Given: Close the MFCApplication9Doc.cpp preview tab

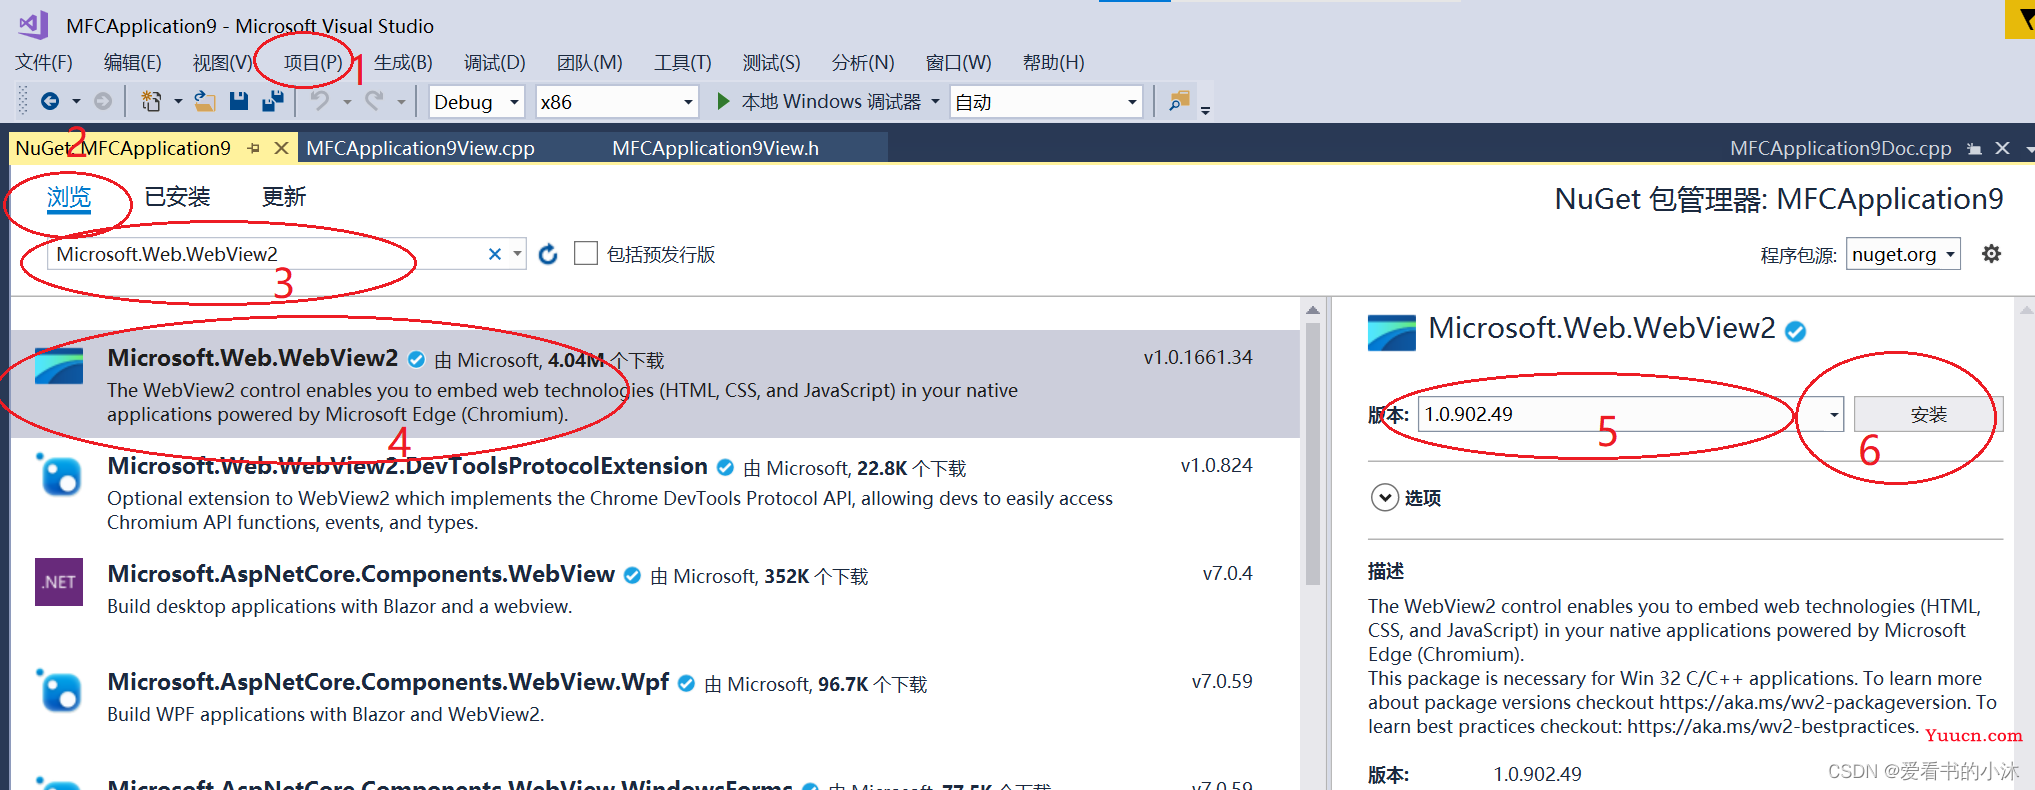Looking at the screenshot, I should click(x=2002, y=148).
